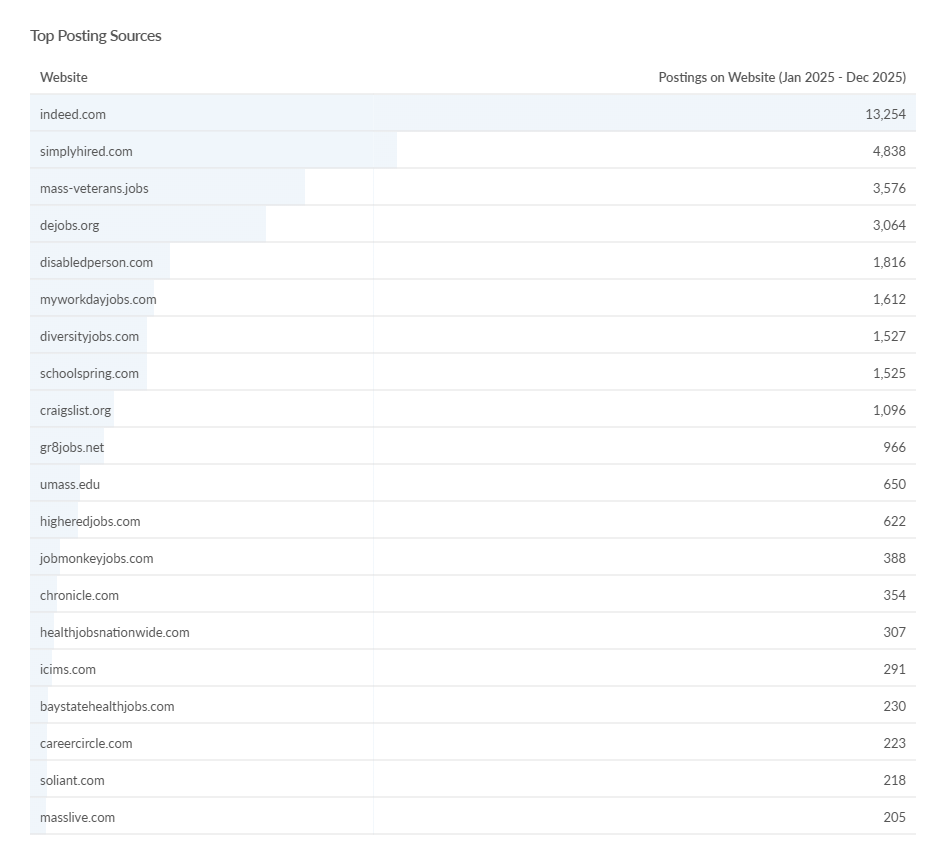Select umass.edu website row
Screen dimensions: 946x865
(x=70, y=484)
